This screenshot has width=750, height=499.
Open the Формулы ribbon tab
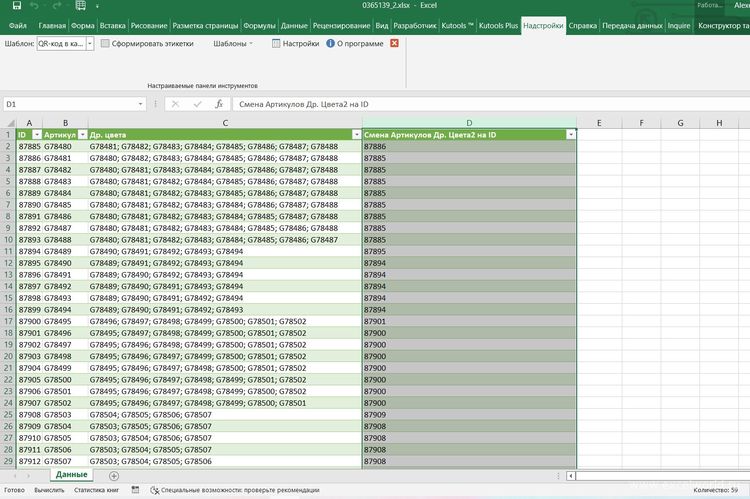[259, 25]
